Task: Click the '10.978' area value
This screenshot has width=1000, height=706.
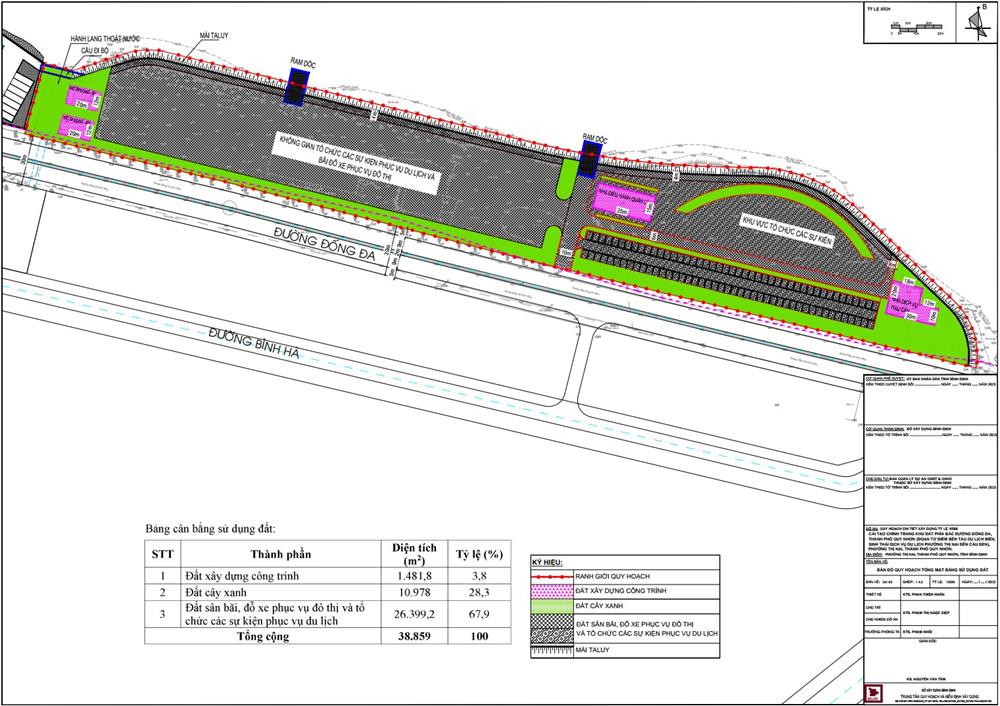Action: pyautogui.click(x=415, y=592)
